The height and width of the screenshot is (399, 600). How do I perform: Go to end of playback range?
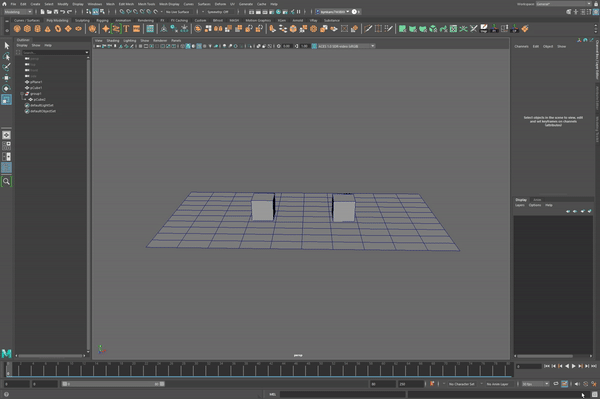click(594, 366)
